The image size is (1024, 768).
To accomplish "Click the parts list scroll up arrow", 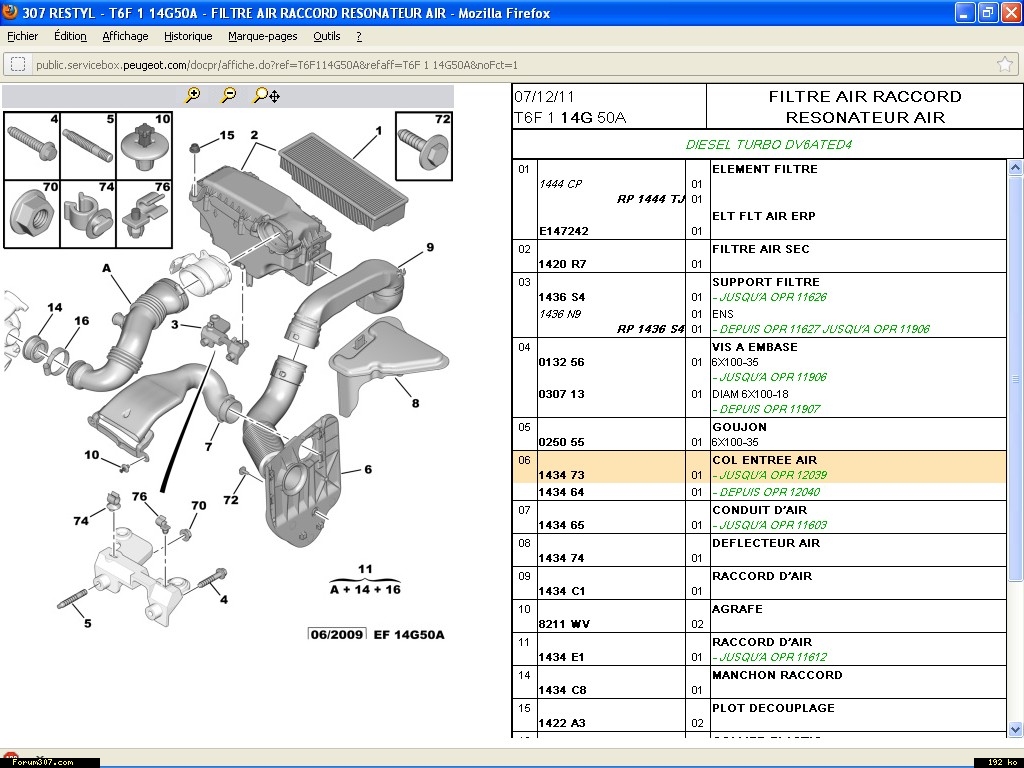I will 1015,167.
